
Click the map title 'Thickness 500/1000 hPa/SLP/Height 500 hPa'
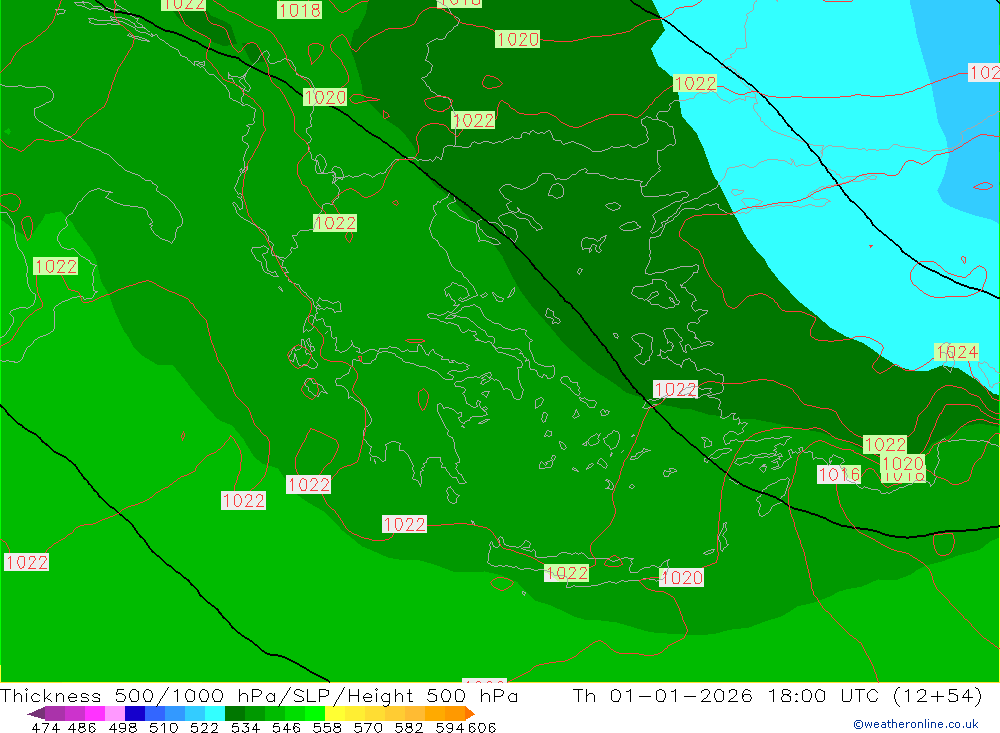pos(259,695)
